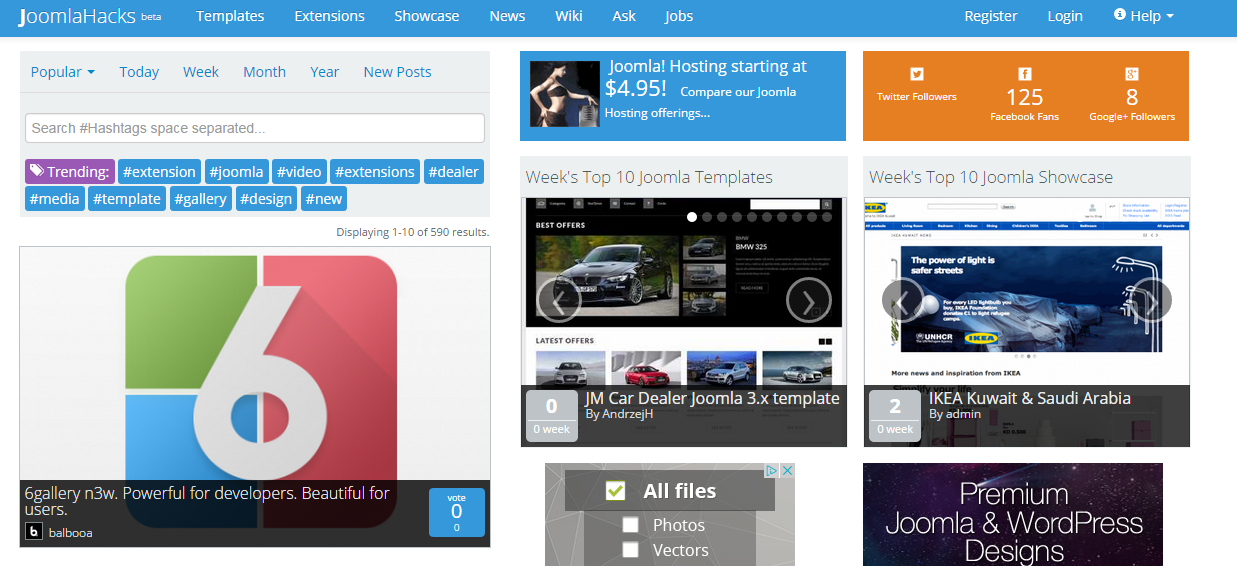Go to previous slide in Templates carousel
This screenshot has height=566, width=1237.
[559, 299]
